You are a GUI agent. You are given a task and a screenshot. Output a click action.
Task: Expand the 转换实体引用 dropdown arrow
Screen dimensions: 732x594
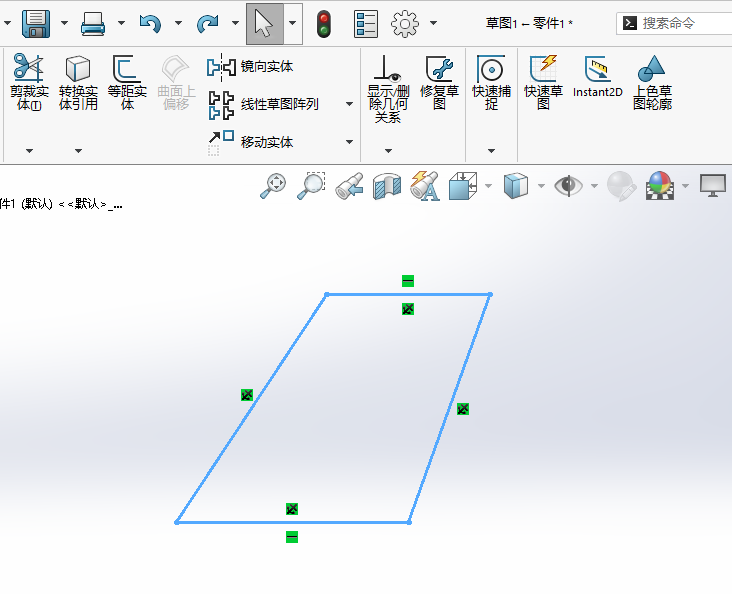pyautogui.click(x=78, y=151)
